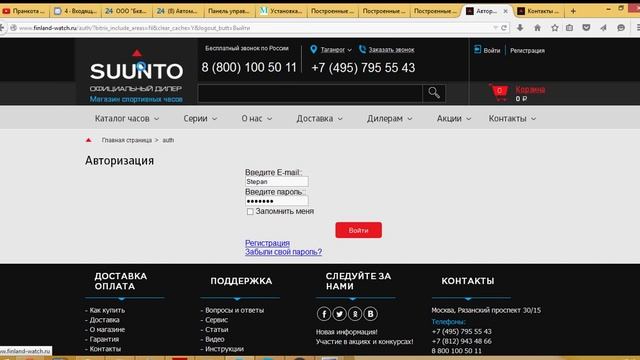The image size is (640, 360).
Task: Open Гарантия footer link
Action: click(x=104, y=339)
